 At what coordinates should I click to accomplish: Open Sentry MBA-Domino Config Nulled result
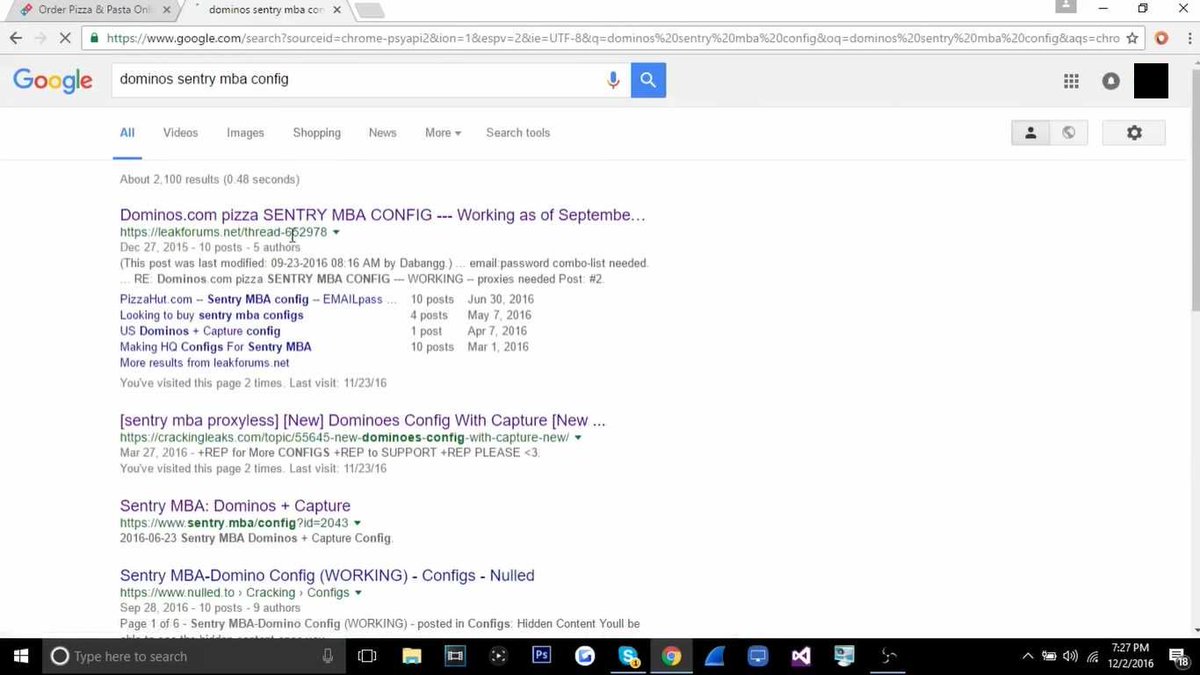click(327, 576)
